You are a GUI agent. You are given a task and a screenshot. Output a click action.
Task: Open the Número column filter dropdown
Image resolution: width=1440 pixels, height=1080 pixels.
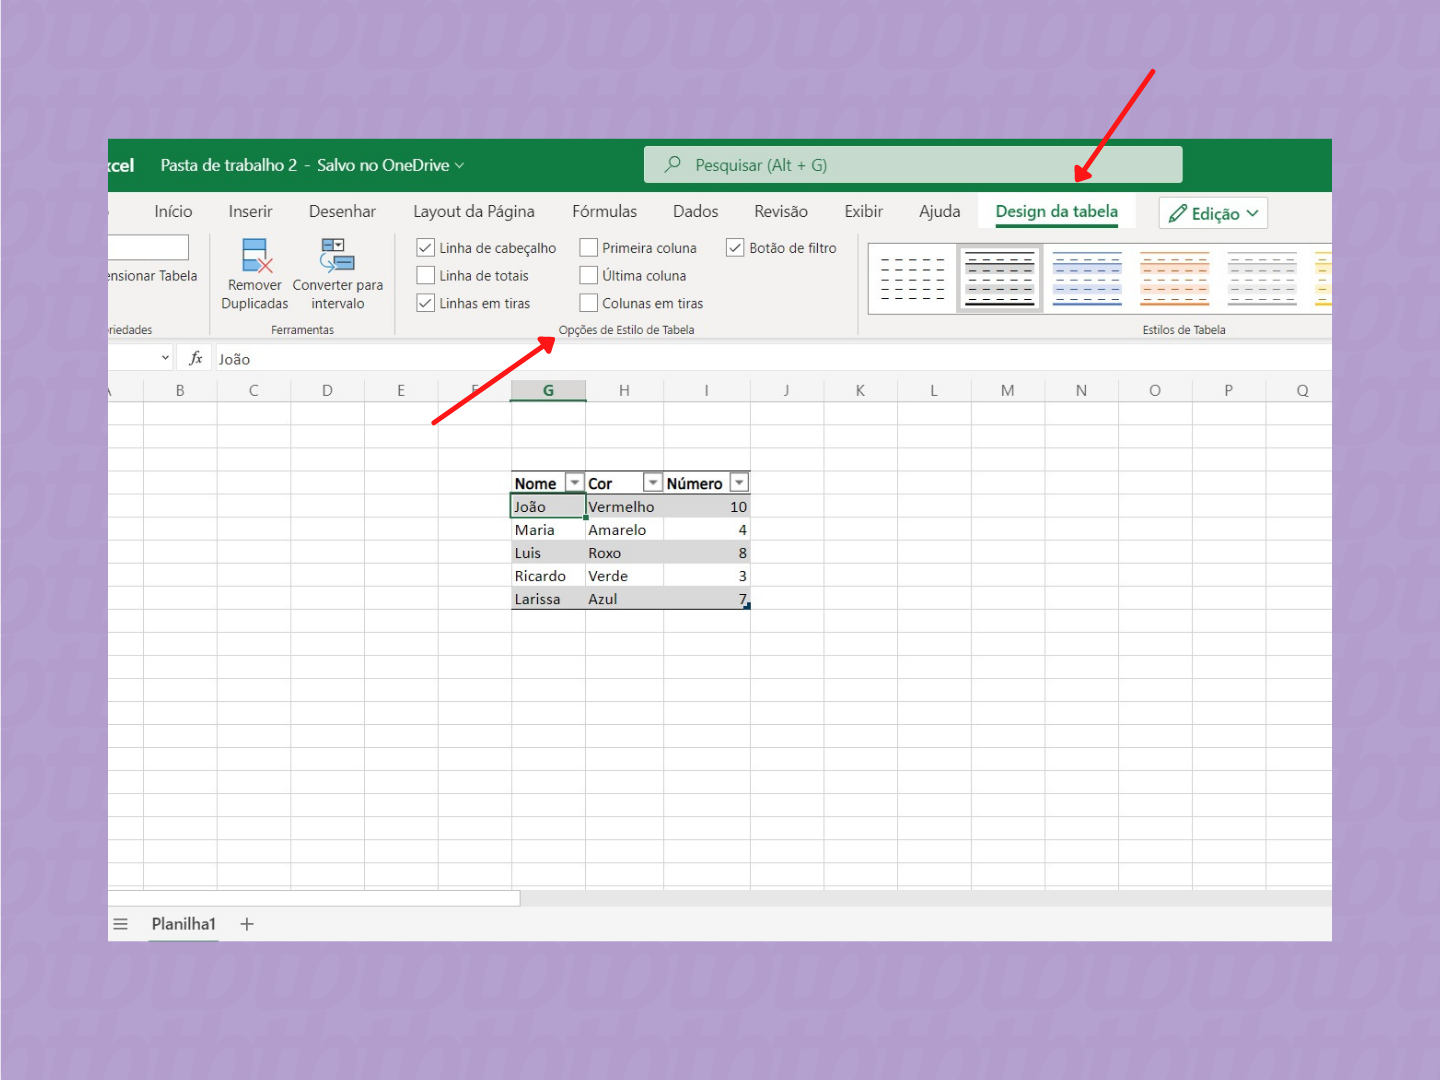click(x=739, y=483)
